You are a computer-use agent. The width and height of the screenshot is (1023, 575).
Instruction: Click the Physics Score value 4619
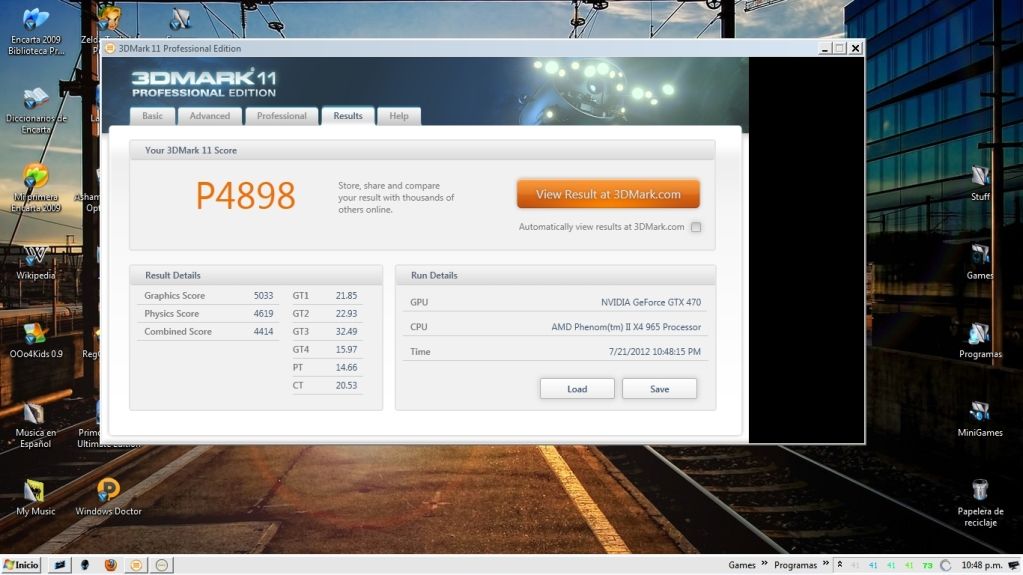[264, 313]
